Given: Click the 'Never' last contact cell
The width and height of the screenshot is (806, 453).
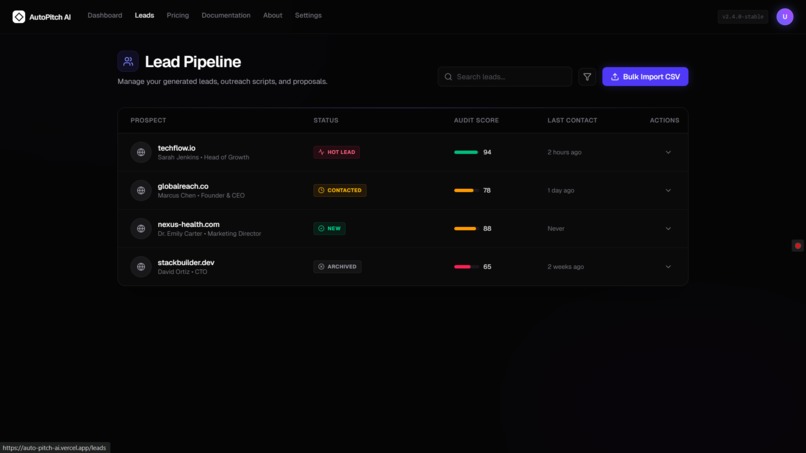Looking at the screenshot, I should click(556, 228).
